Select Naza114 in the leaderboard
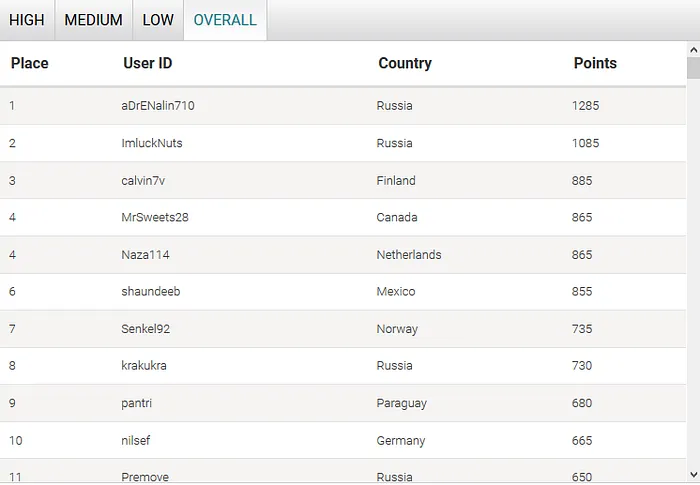 pos(146,255)
